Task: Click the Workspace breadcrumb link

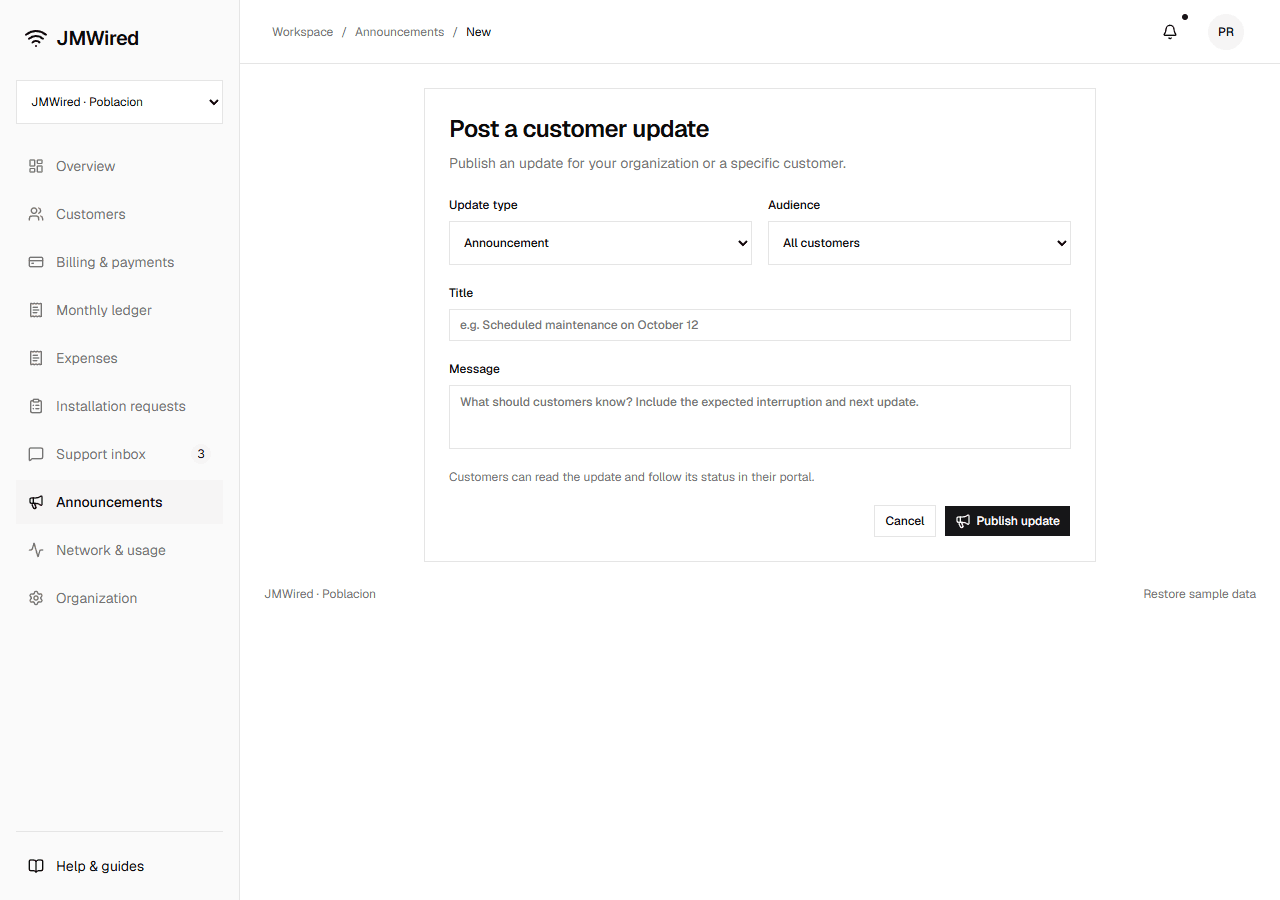Action: tap(303, 32)
